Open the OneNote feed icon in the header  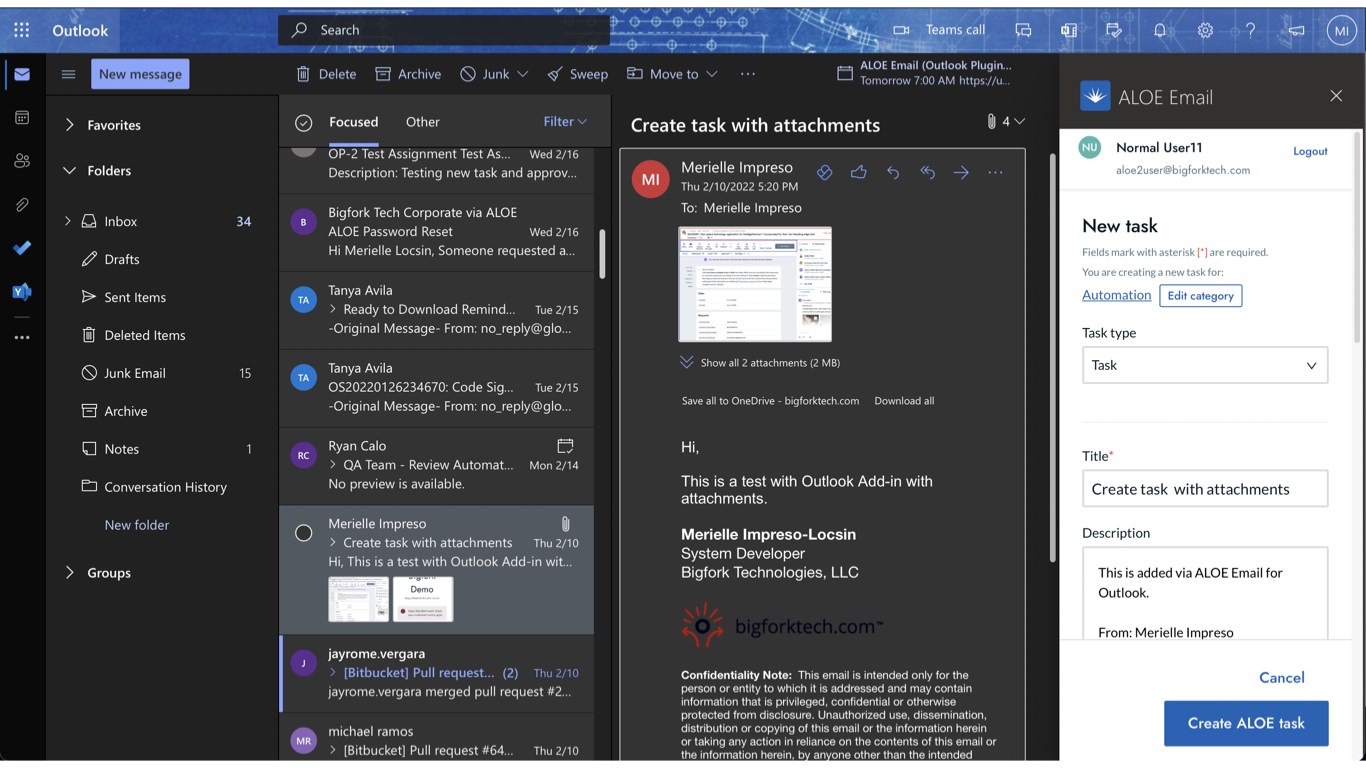[1069, 30]
